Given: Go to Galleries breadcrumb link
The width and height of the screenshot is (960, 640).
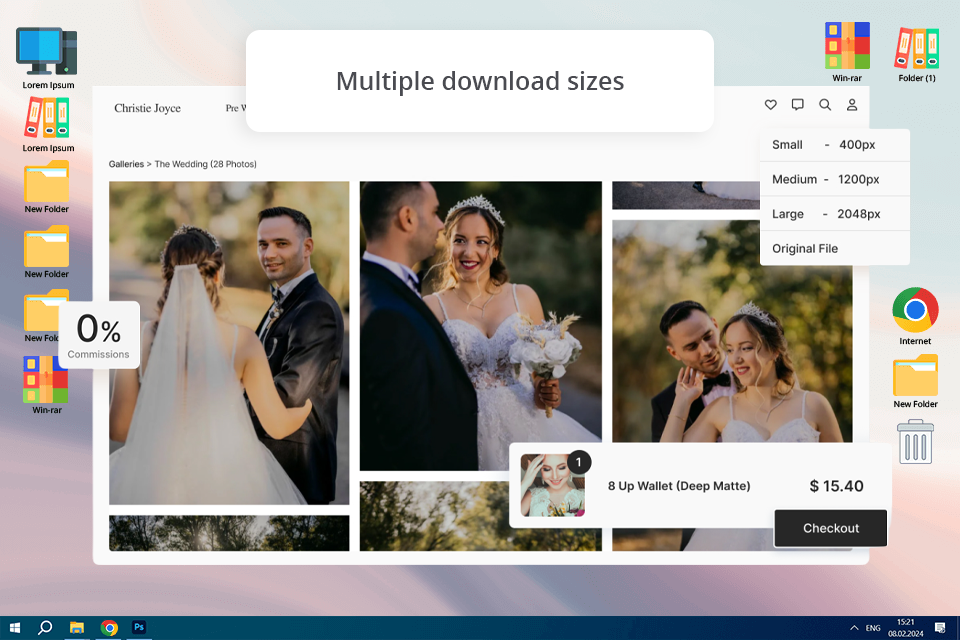Looking at the screenshot, I should 126,164.
